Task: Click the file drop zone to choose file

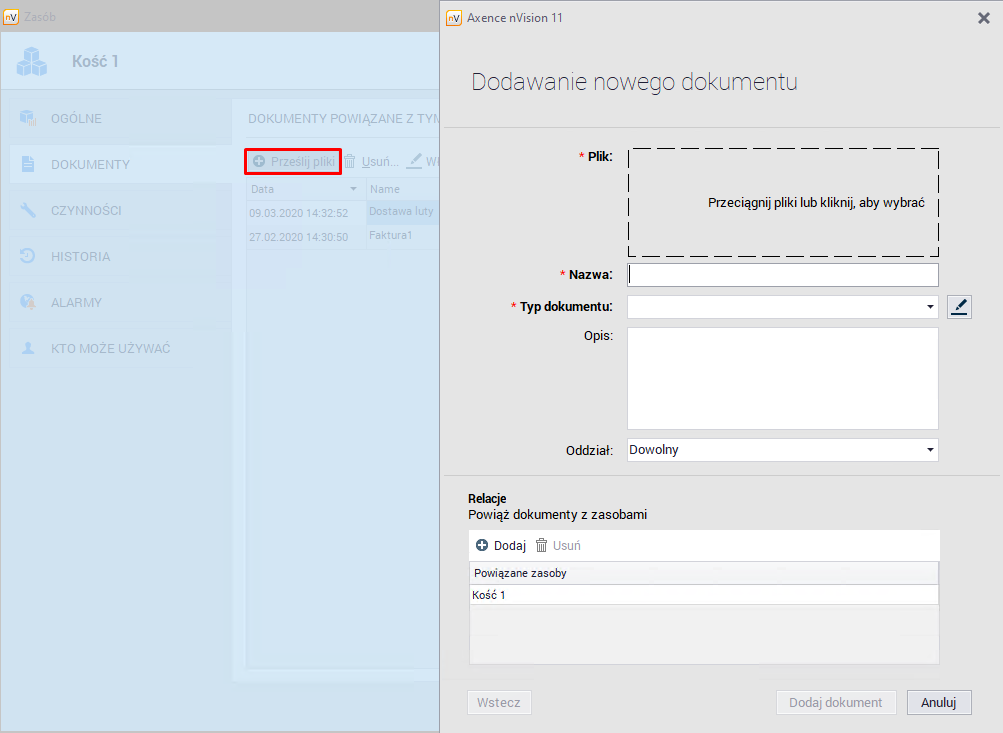Action: coord(782,202)
